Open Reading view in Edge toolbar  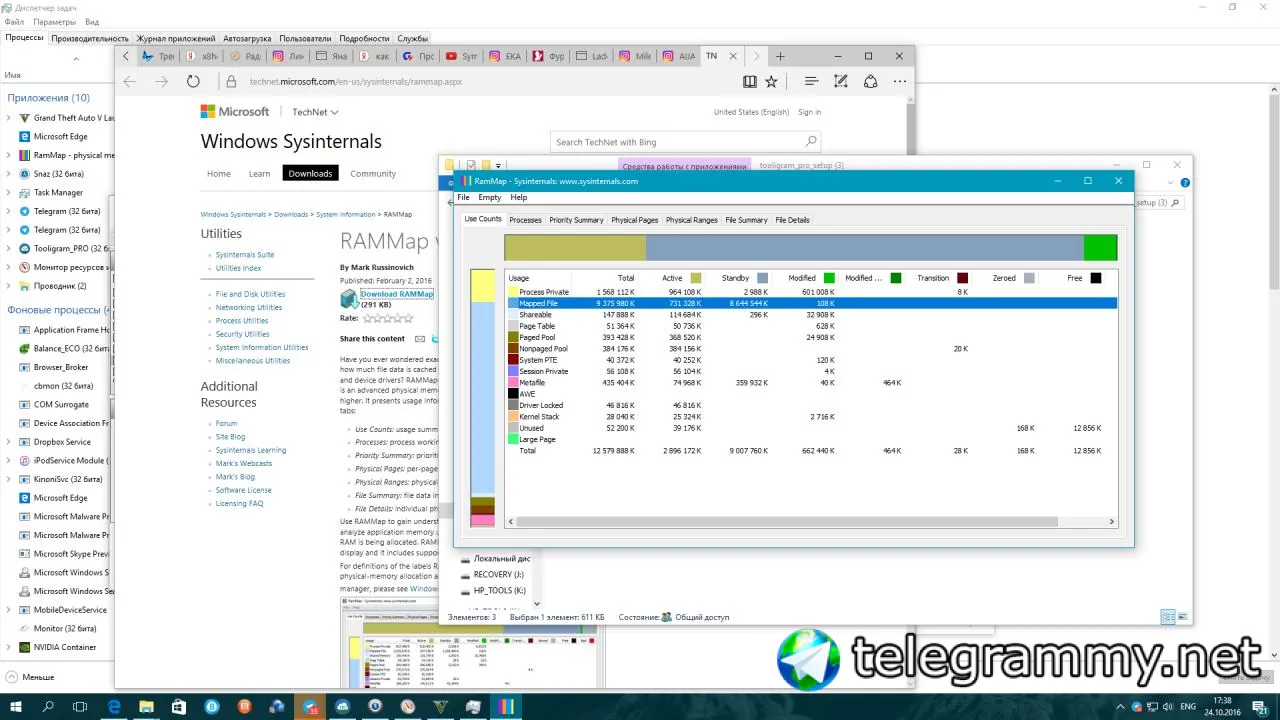(x=750, y=82)
